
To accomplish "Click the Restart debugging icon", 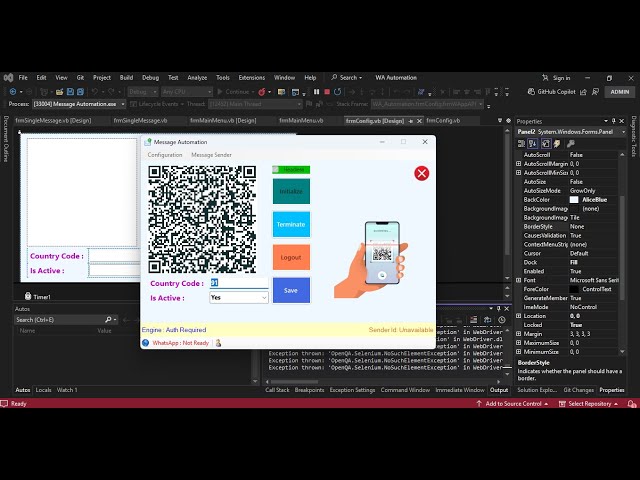I will 338,92.
